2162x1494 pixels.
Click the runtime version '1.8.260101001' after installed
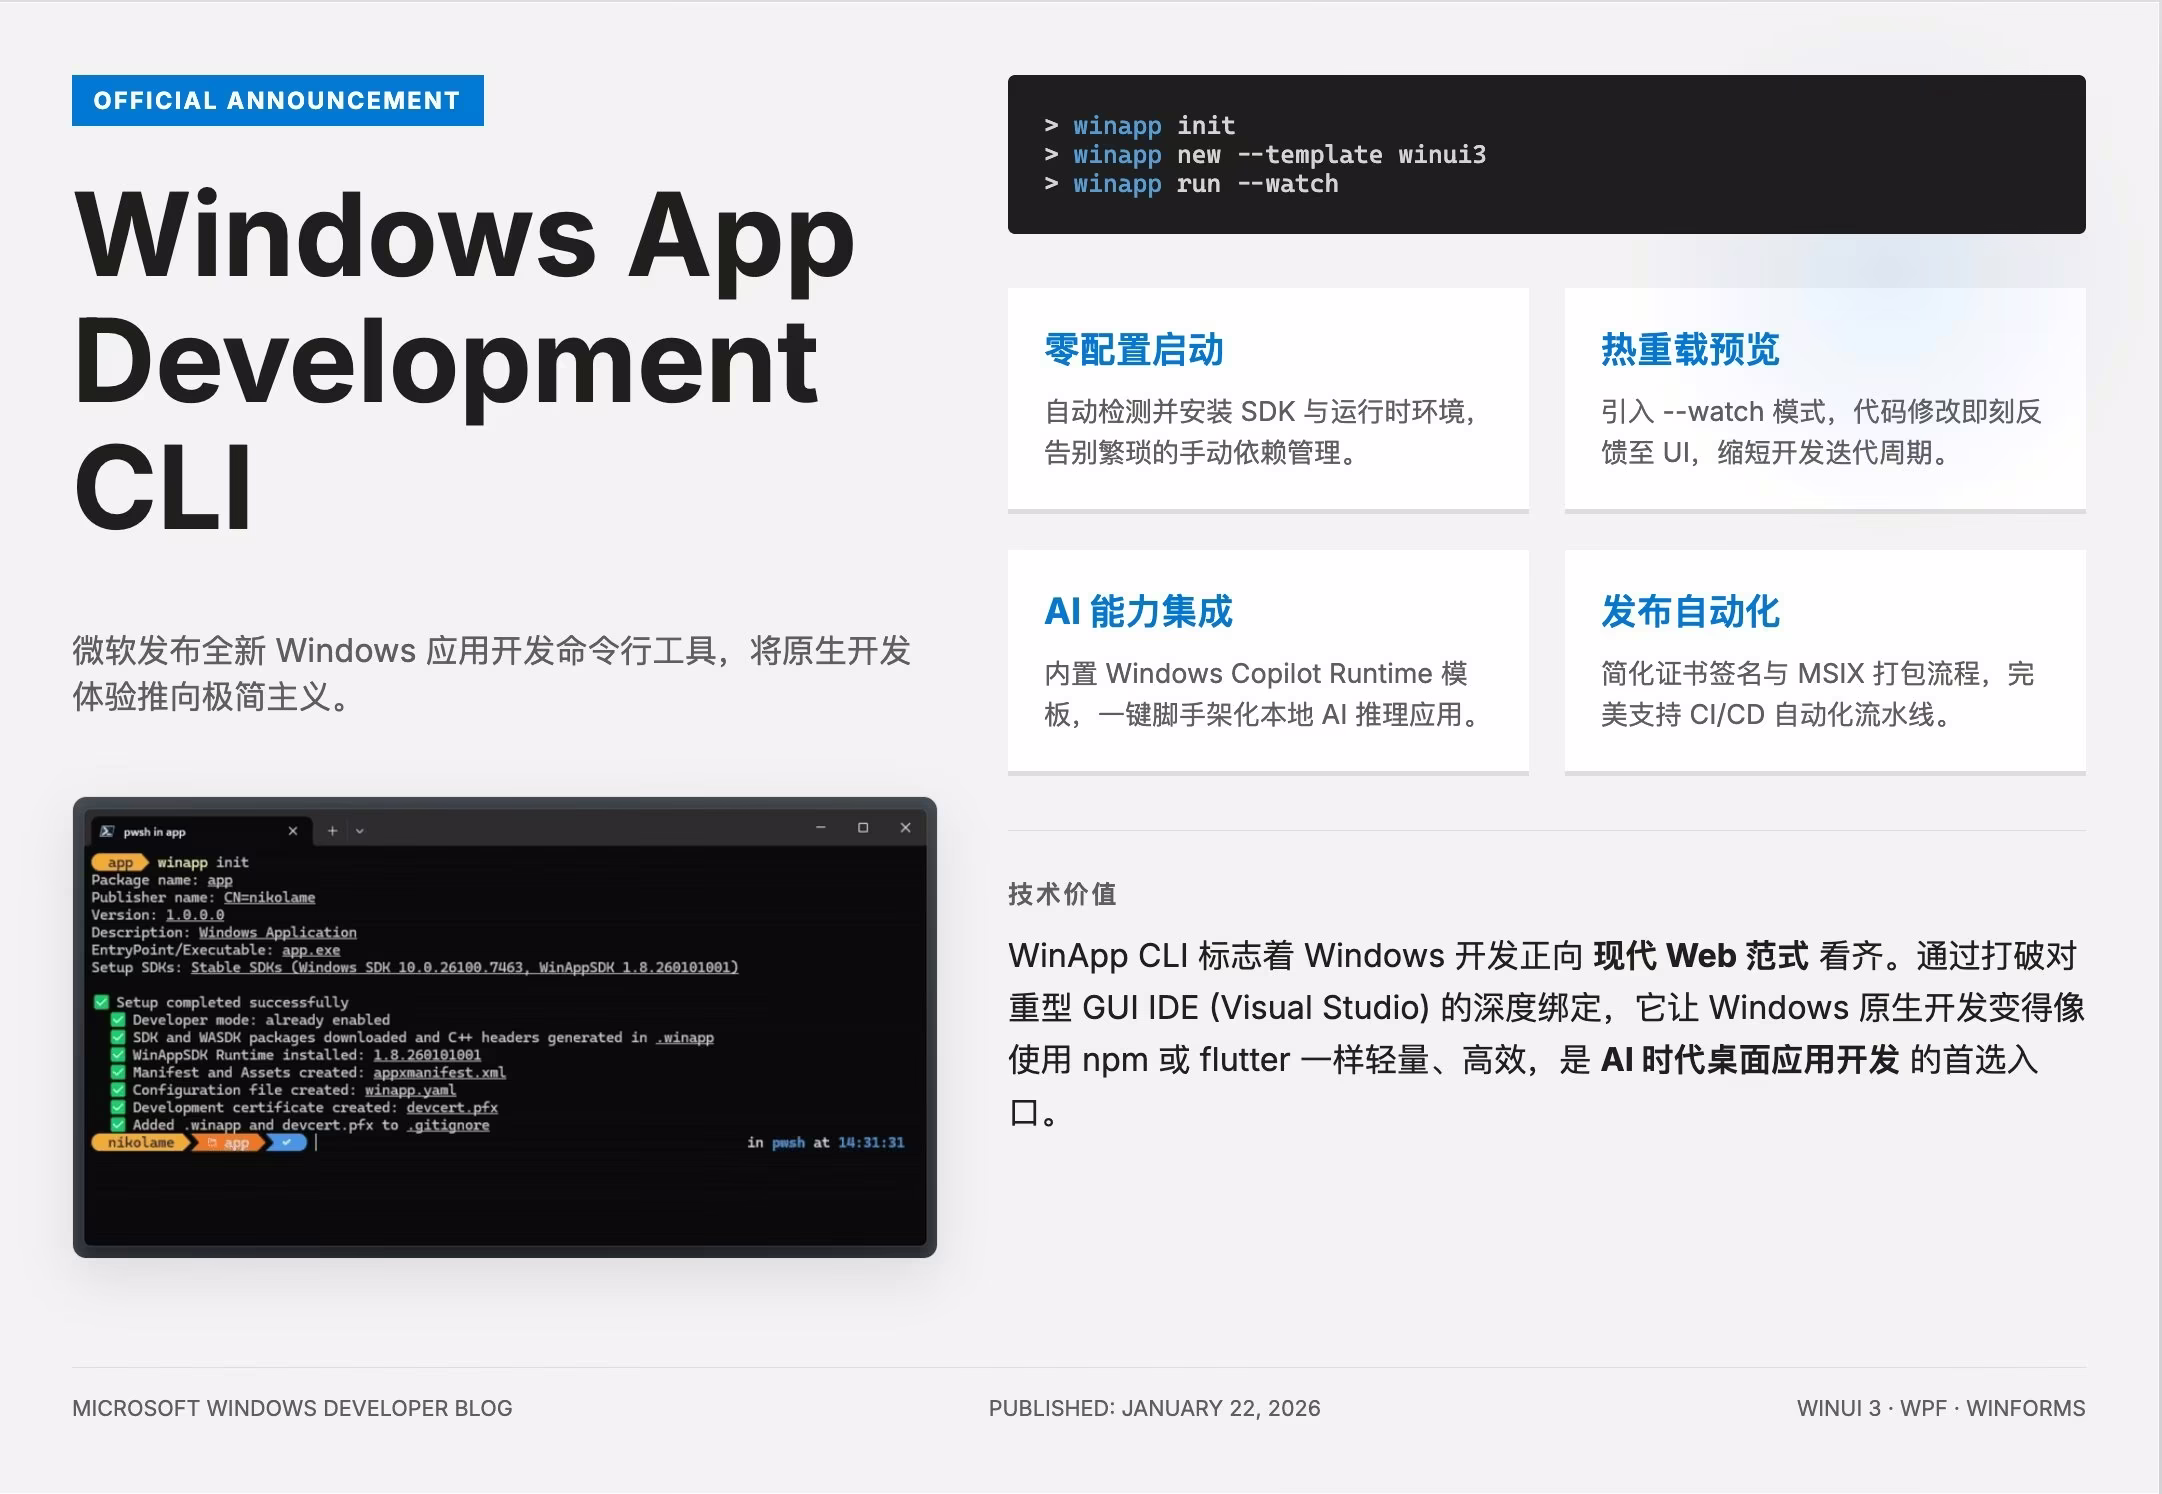427,1054
